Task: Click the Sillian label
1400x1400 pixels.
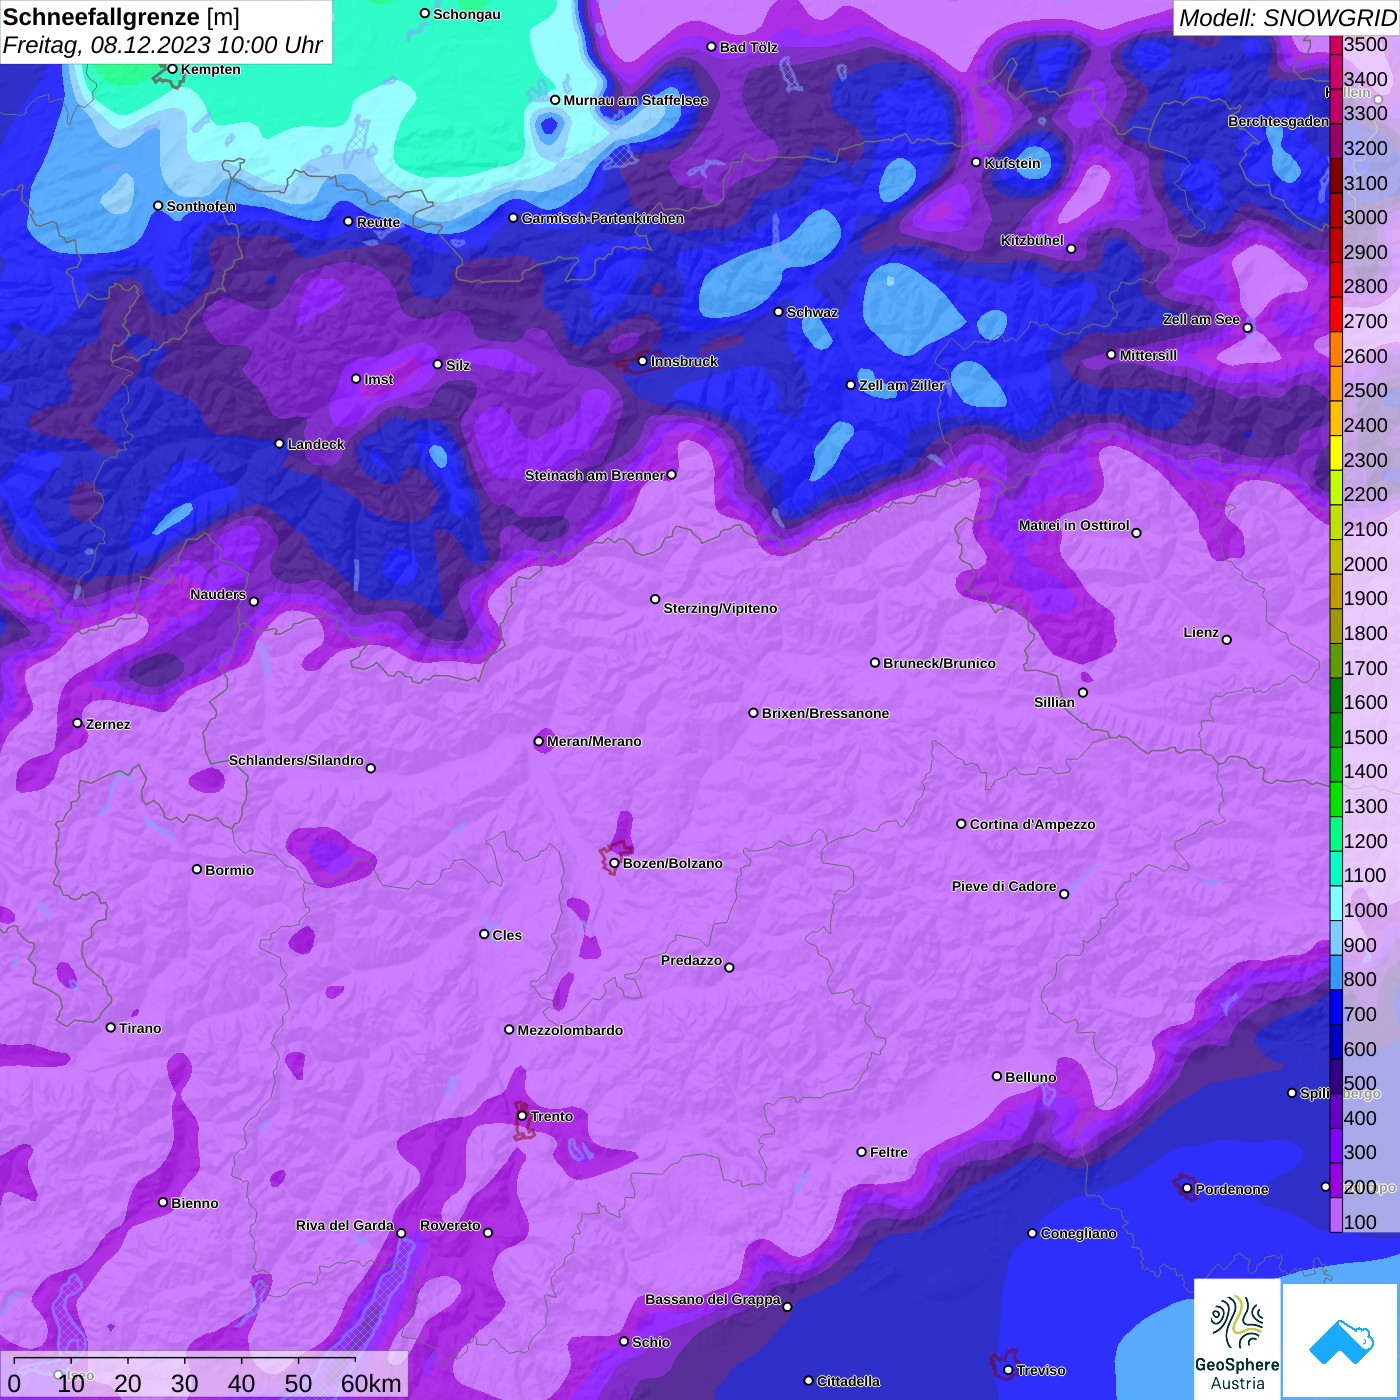Action: [x=1054, y=702]
